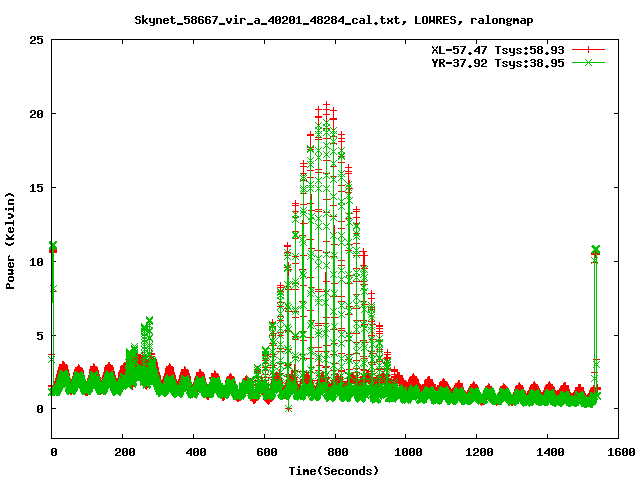This screenshot has height=480, width=640.
Task: Click the Power (Kelvin) y-axis label
Action: 10,241
